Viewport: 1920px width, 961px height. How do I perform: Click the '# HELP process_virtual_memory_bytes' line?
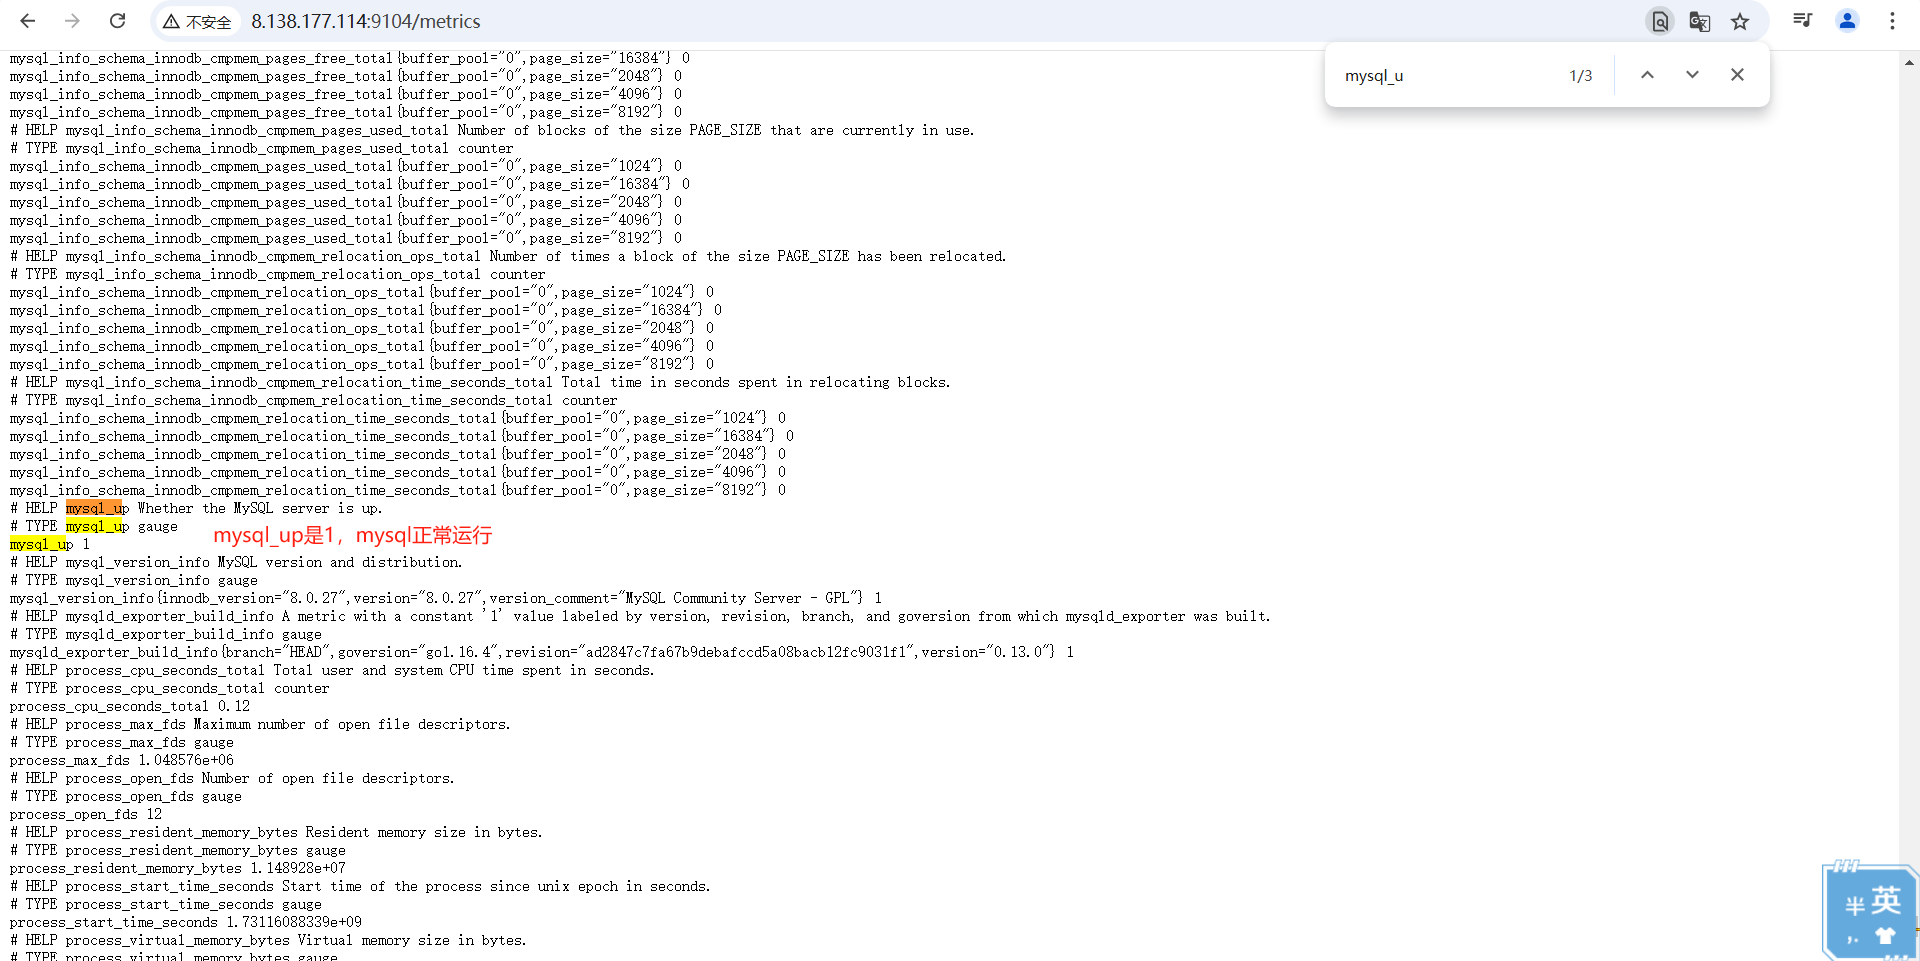click(x=268, y=941)
